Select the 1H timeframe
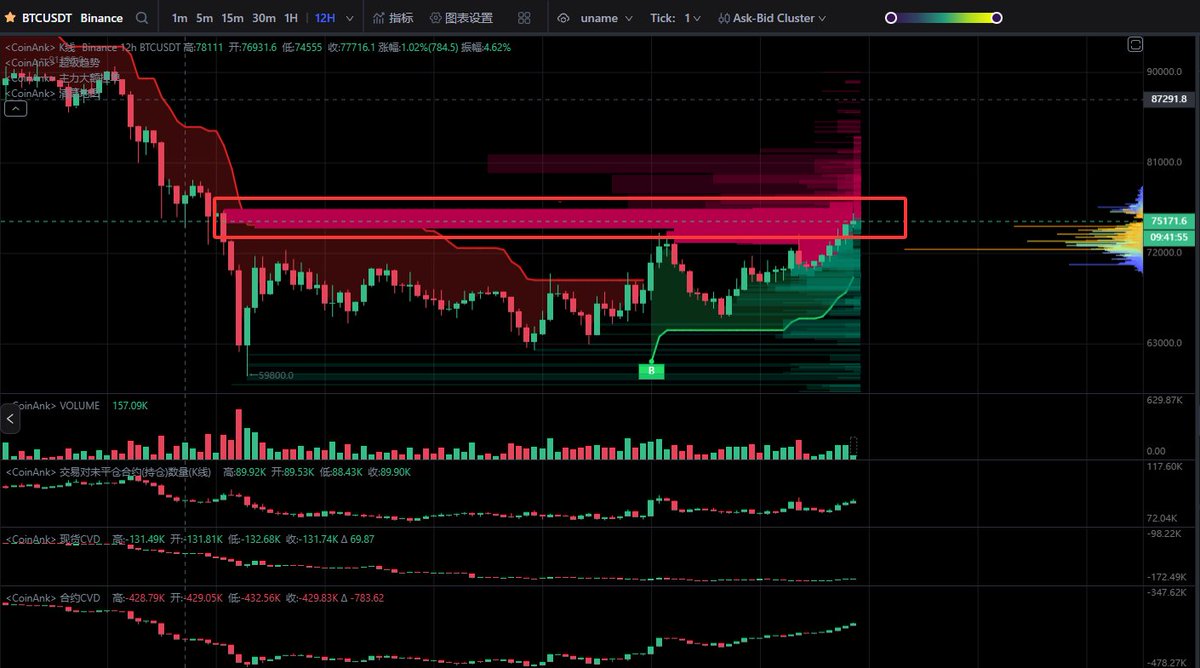 [291, 18]
